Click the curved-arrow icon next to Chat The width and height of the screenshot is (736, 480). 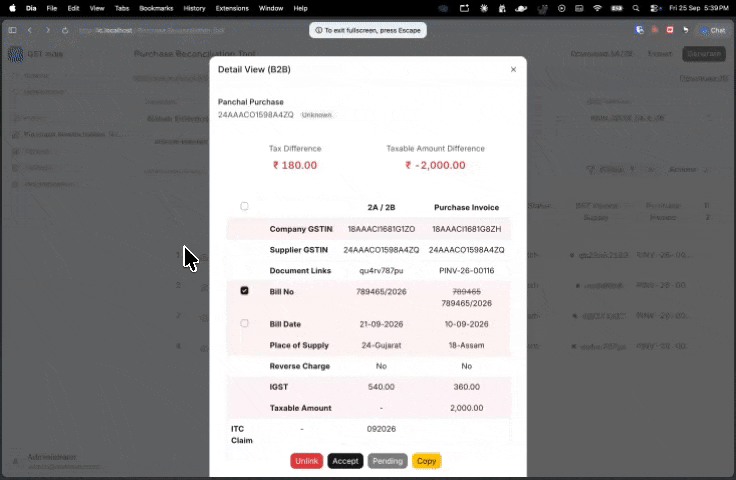coord(685,30)
